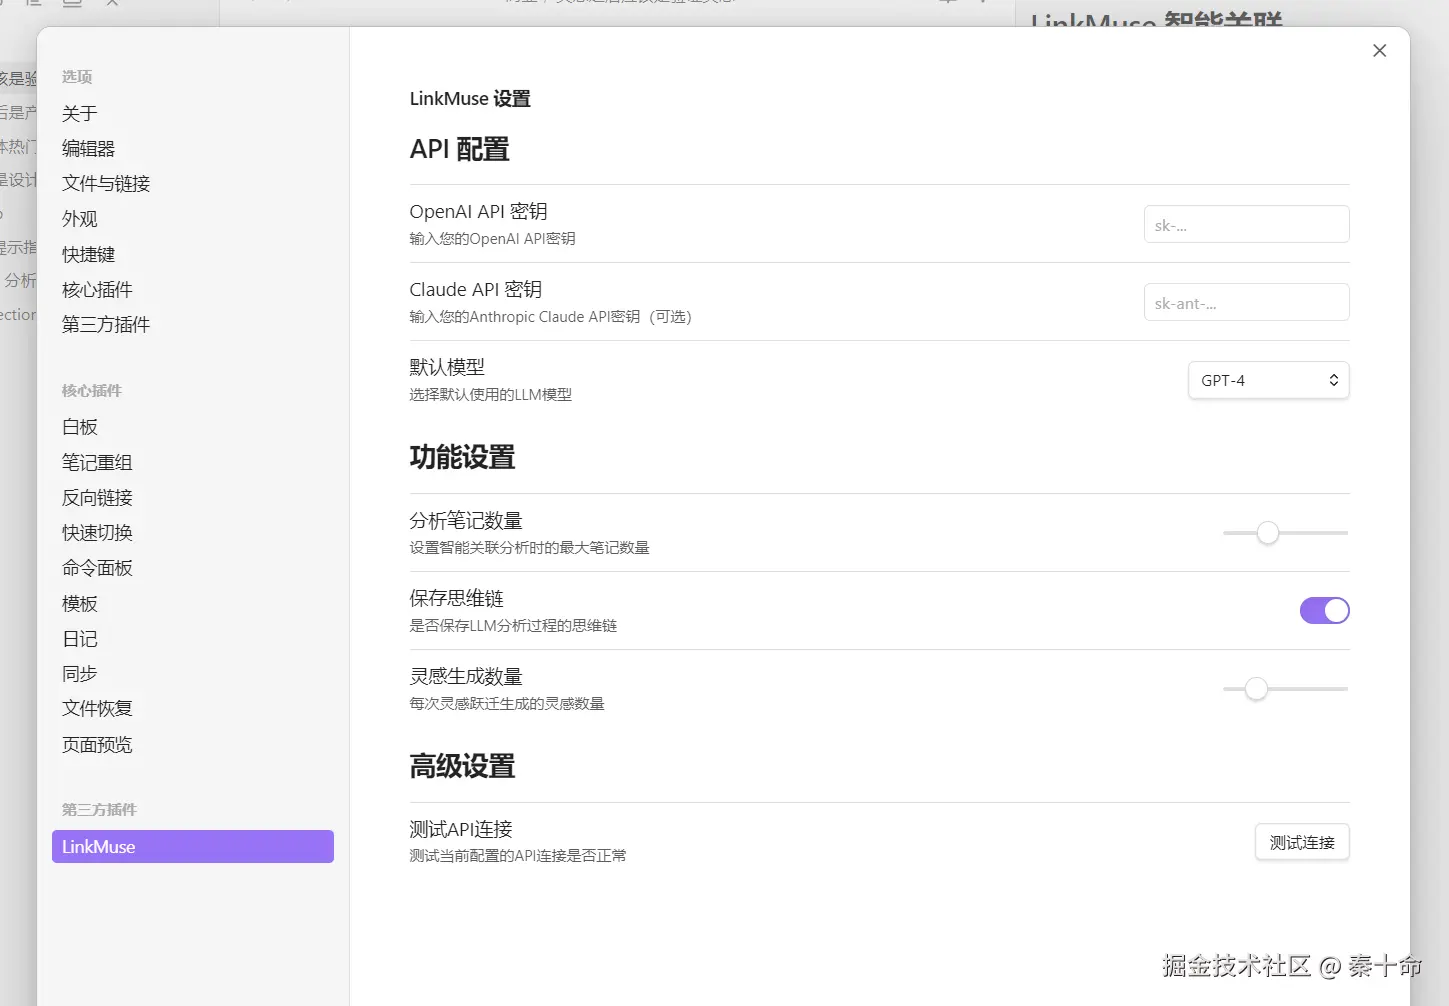
Task: Toggle the 保存思维链 switch off
Action: pyautogui.click(x=1324, y=610)
